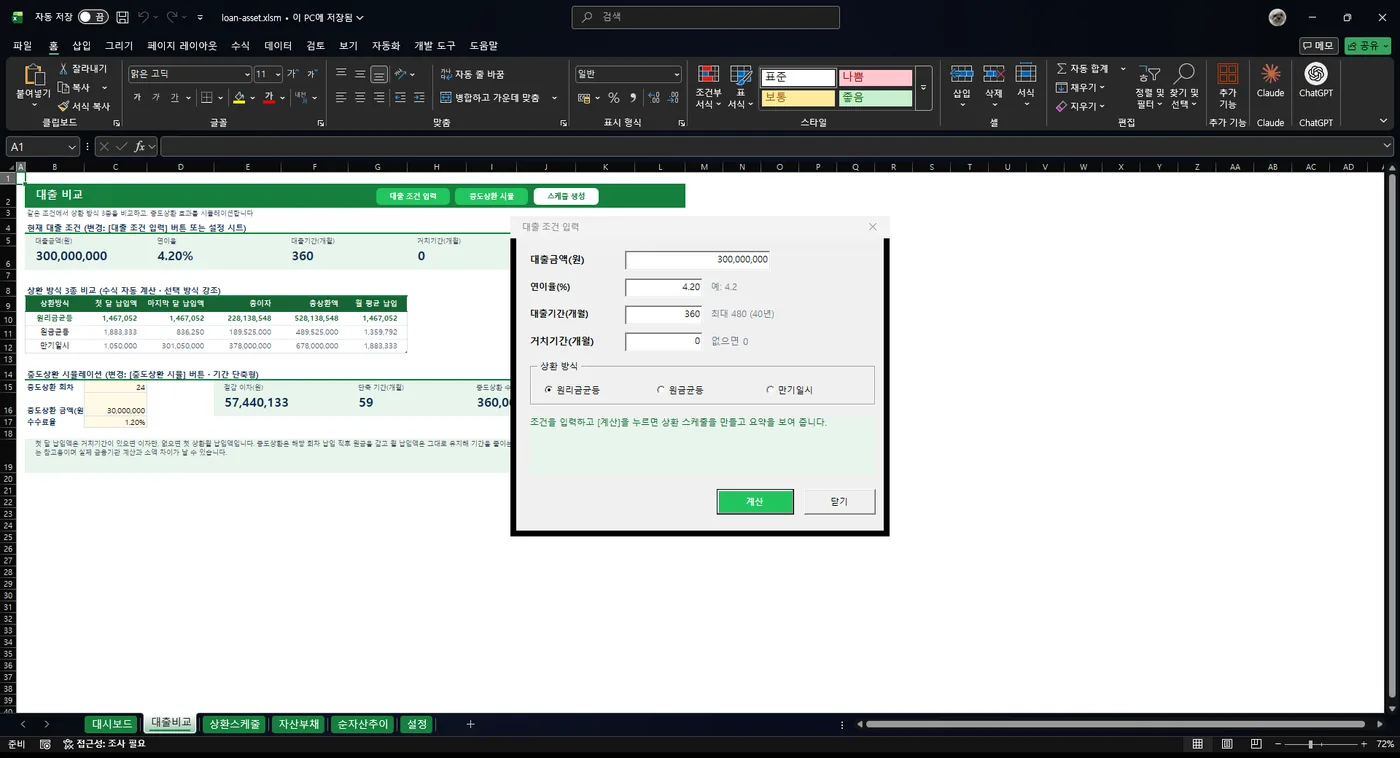Click the font color red swatch
Screen dimensions: 1400x758
click(x=269, y=98)
